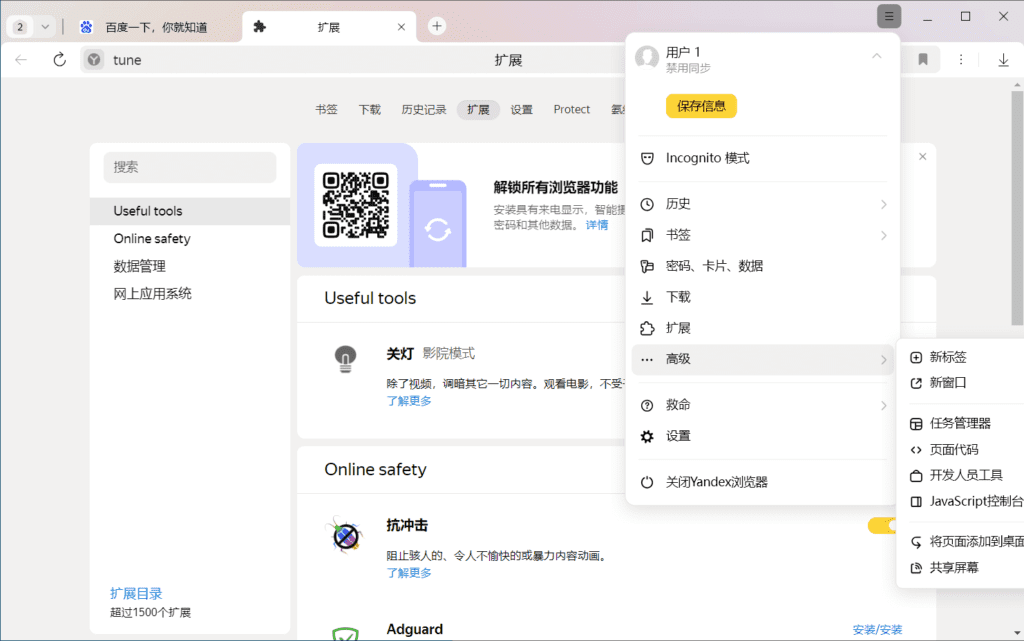Dismiss the banner with its close X
The image size is (1024, 641).
coord(922,157)
